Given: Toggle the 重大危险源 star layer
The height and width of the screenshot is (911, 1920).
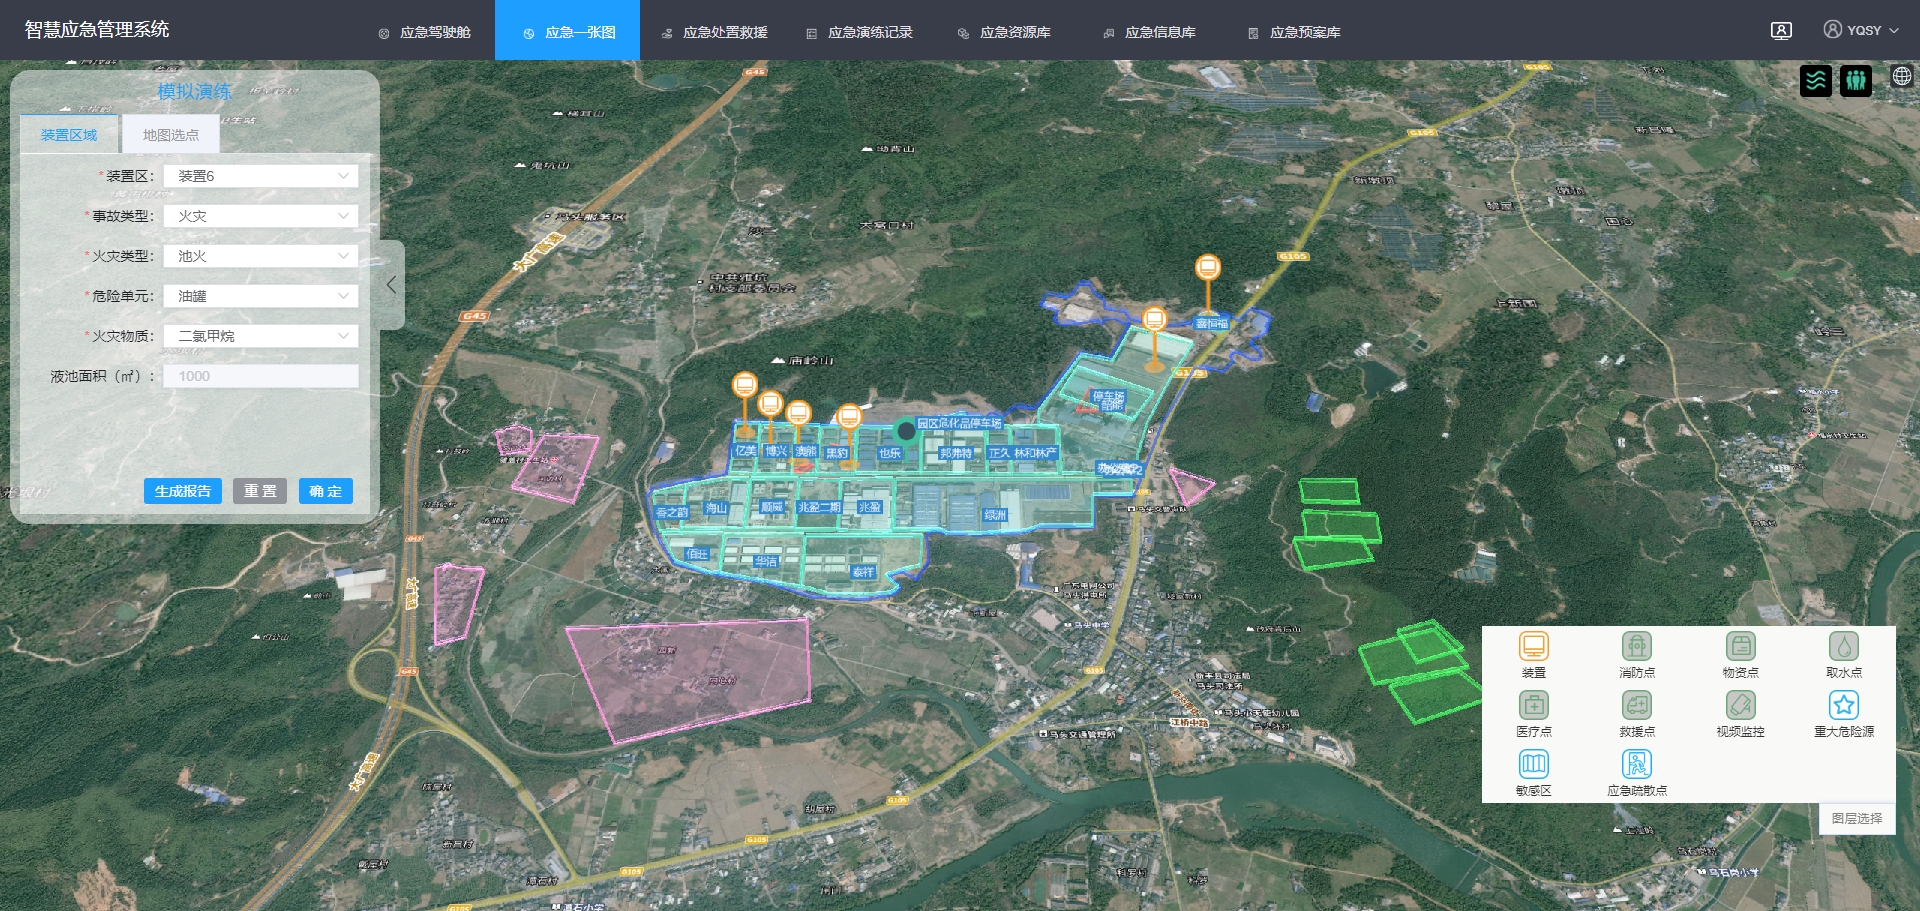Looking at the screenshot, I should [x=1843, y=705].
